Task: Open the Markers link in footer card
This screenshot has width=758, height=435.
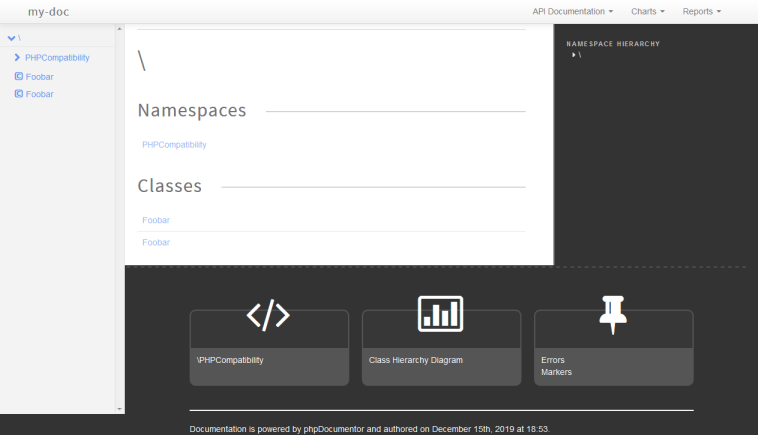Action: 556,372
